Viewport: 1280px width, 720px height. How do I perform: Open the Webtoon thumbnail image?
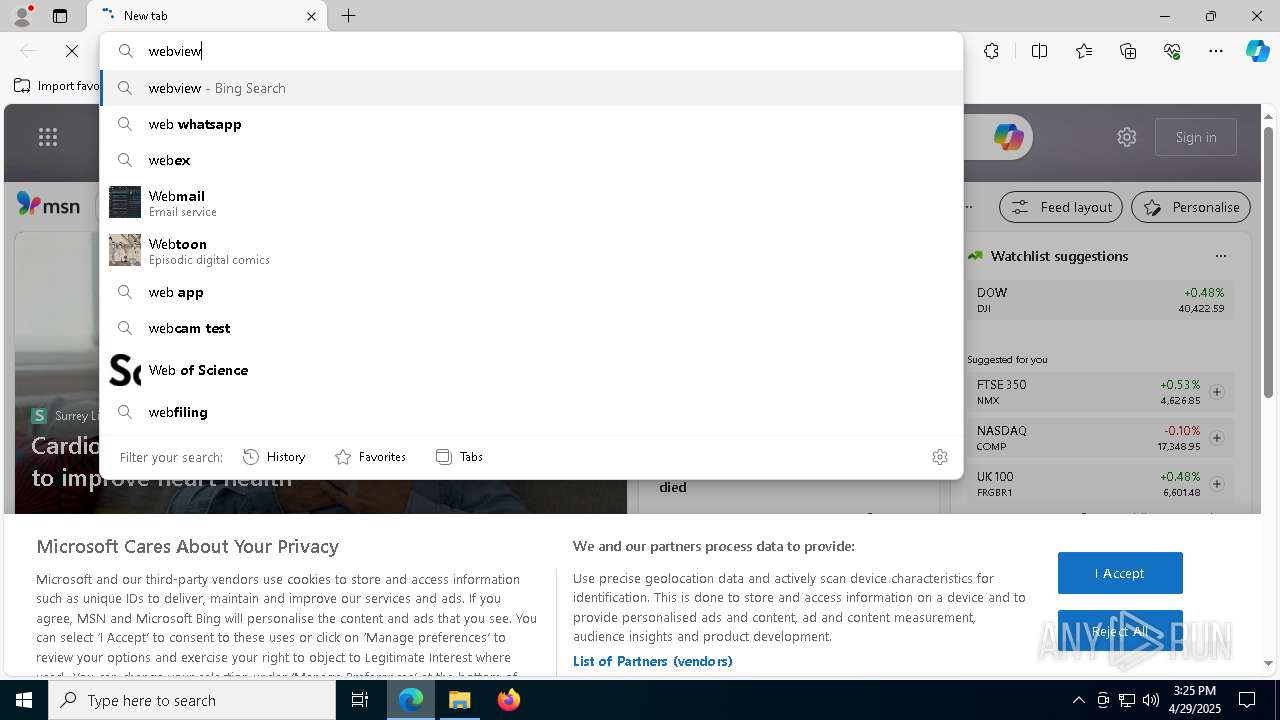[125, 250]
